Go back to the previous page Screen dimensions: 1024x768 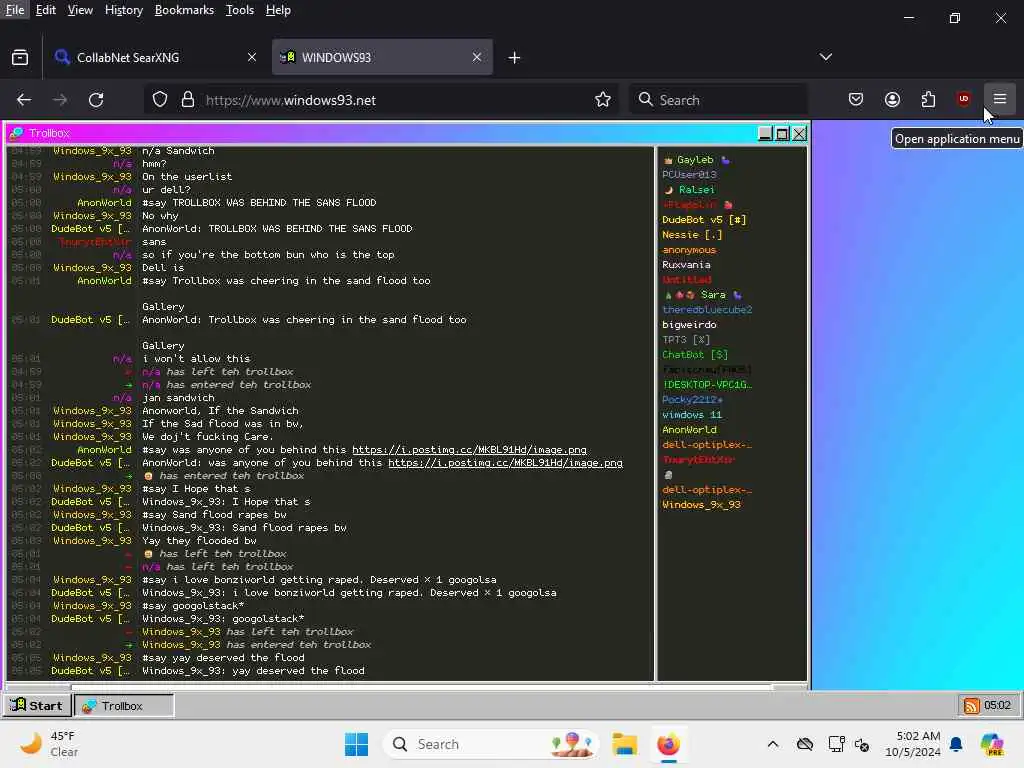click(x=24, y=99)
